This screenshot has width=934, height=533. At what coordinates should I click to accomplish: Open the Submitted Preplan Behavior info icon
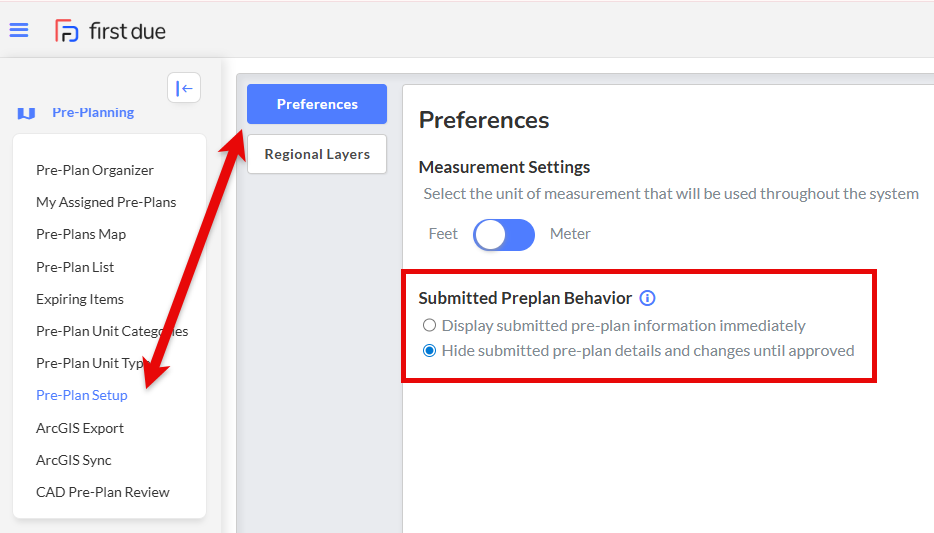click(647, 298)
